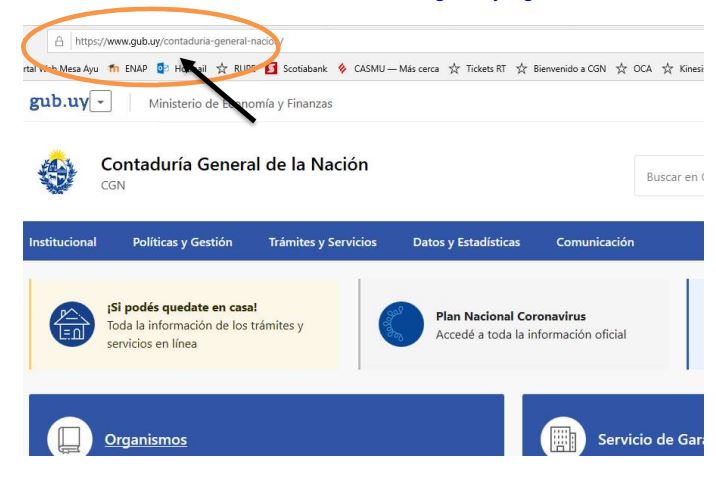Click the CGN subtitle text
The width and height of the screenshot is (716, 477).
(x=113, y=185)
